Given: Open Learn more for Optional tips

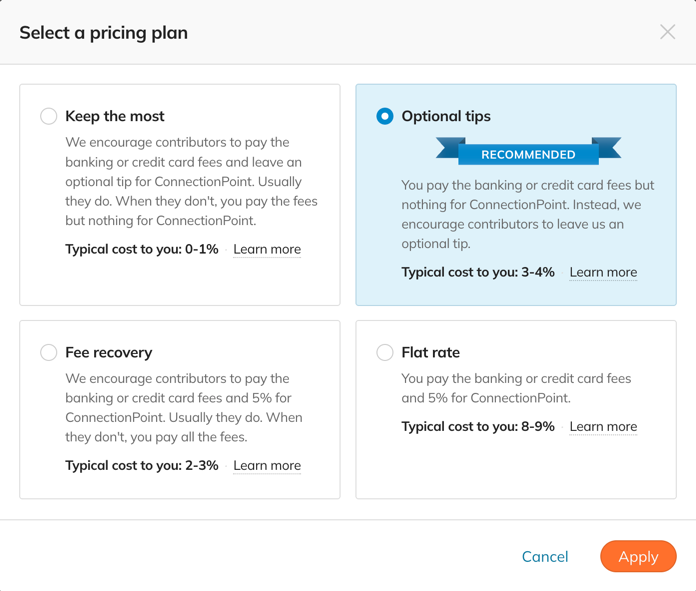Looking at the screenshot, I should pyautogui.click(x=603, y=272).
